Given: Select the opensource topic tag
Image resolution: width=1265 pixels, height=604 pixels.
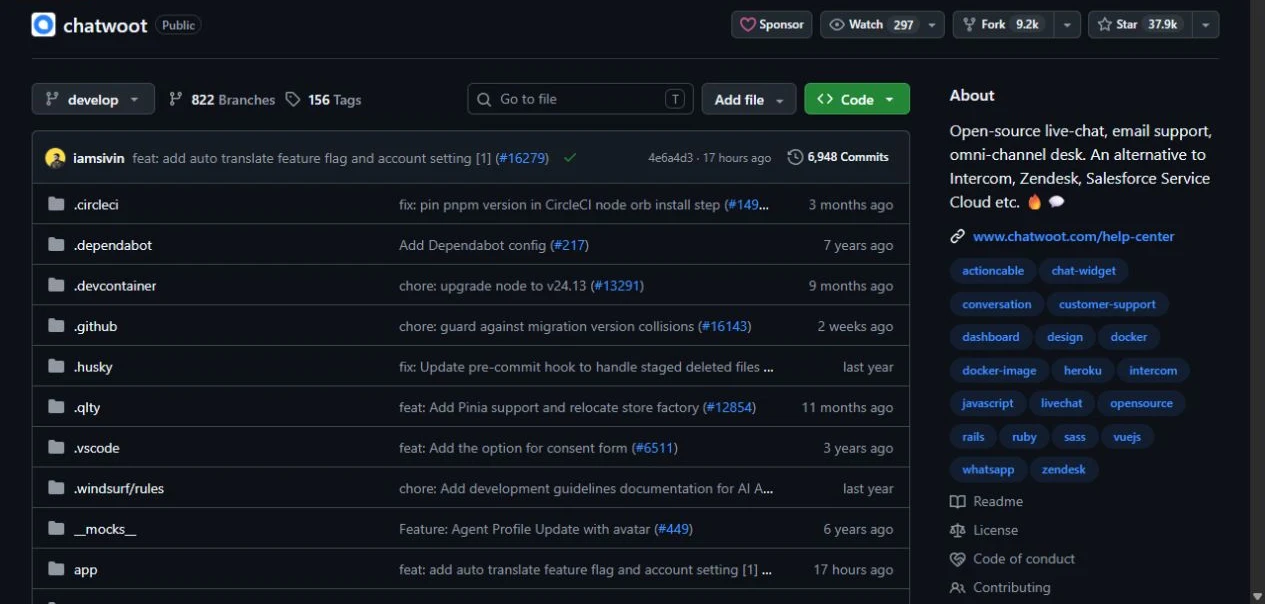Looking at the screenshot, I should (x=1141, y=403).
